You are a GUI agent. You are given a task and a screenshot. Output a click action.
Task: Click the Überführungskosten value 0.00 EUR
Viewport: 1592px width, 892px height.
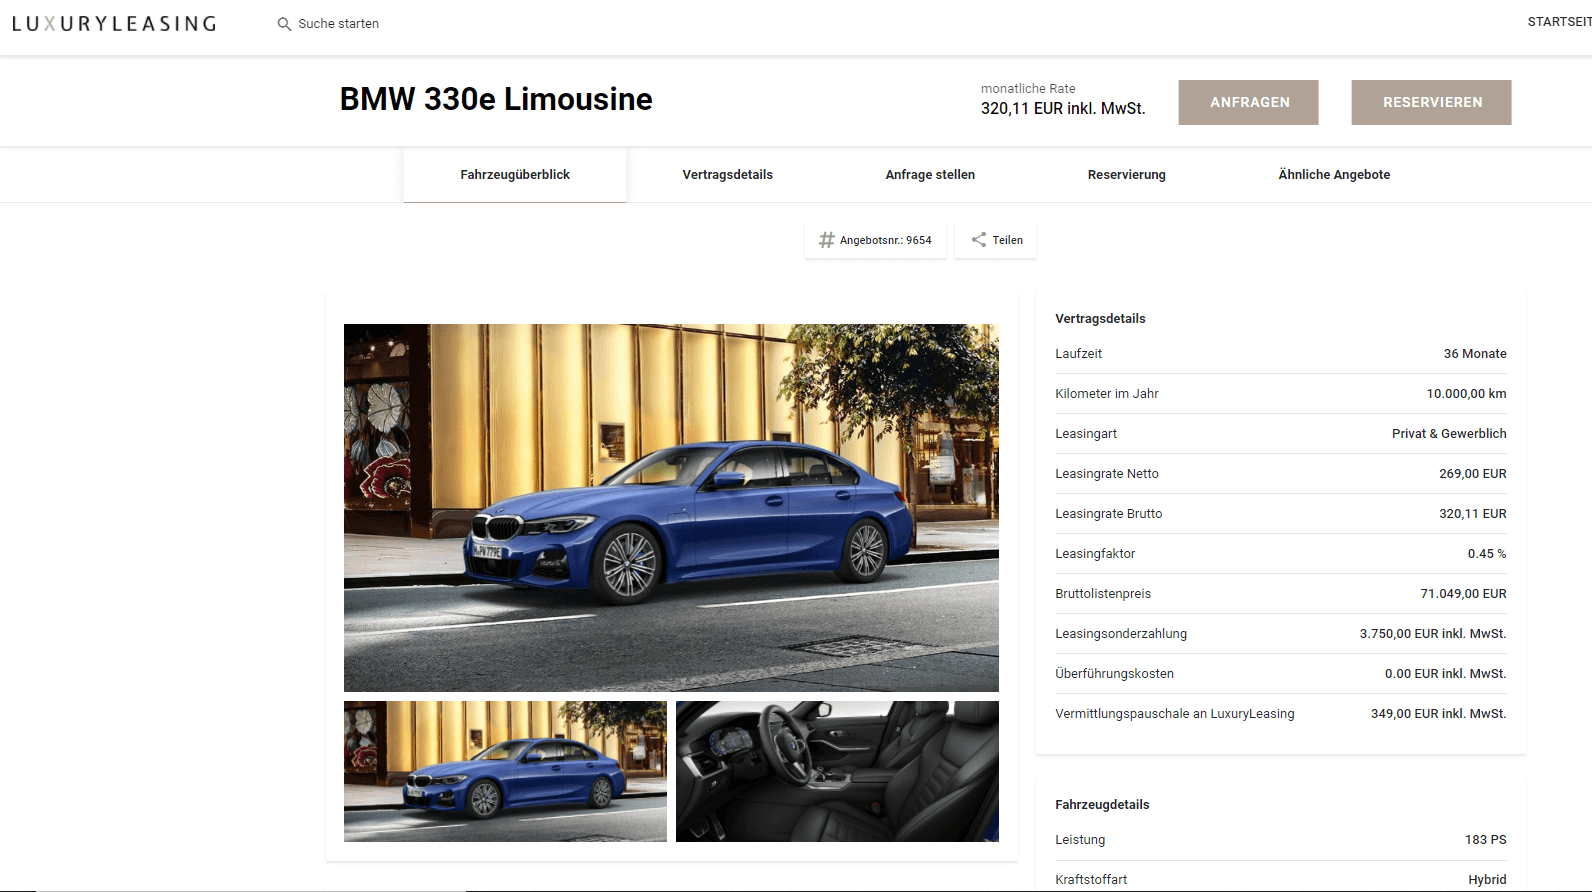click(1445, 674)
